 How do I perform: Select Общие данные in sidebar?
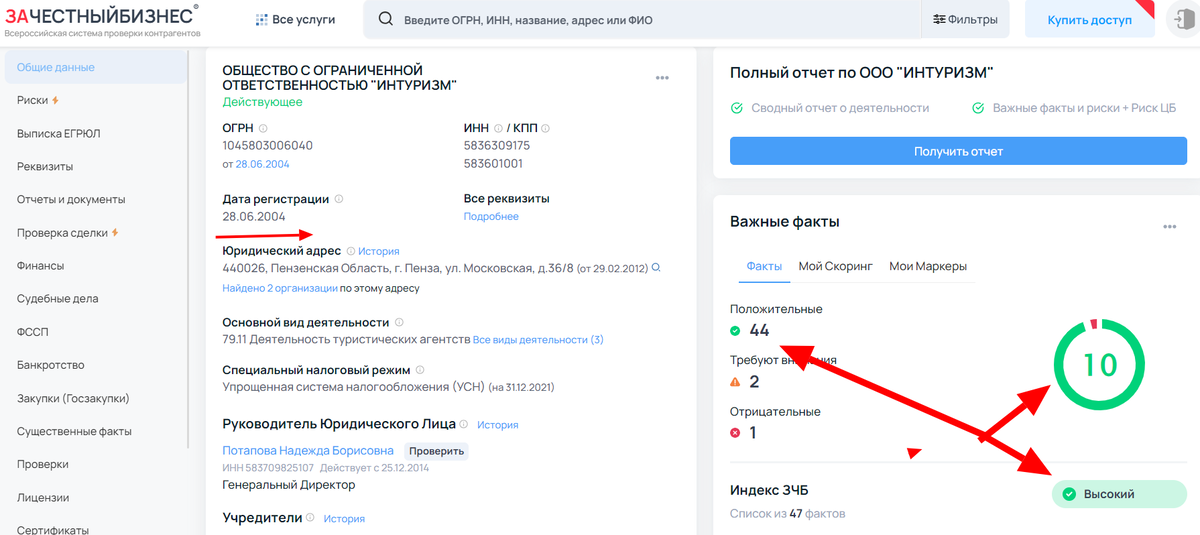tap(95, 67)
